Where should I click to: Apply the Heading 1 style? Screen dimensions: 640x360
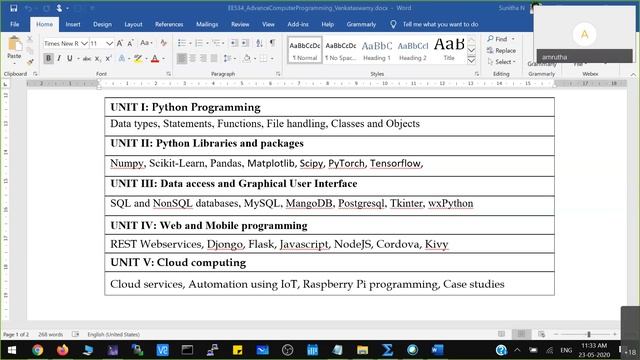coord(376,50)
